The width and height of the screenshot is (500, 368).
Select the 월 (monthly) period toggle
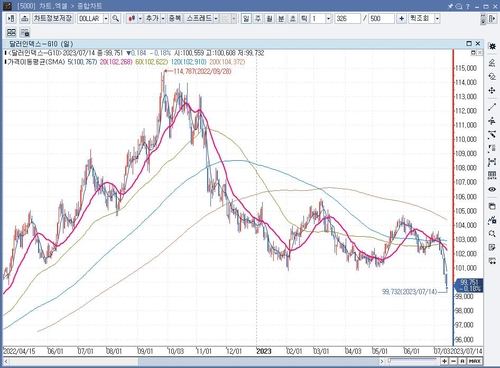(x=269, y=18)
